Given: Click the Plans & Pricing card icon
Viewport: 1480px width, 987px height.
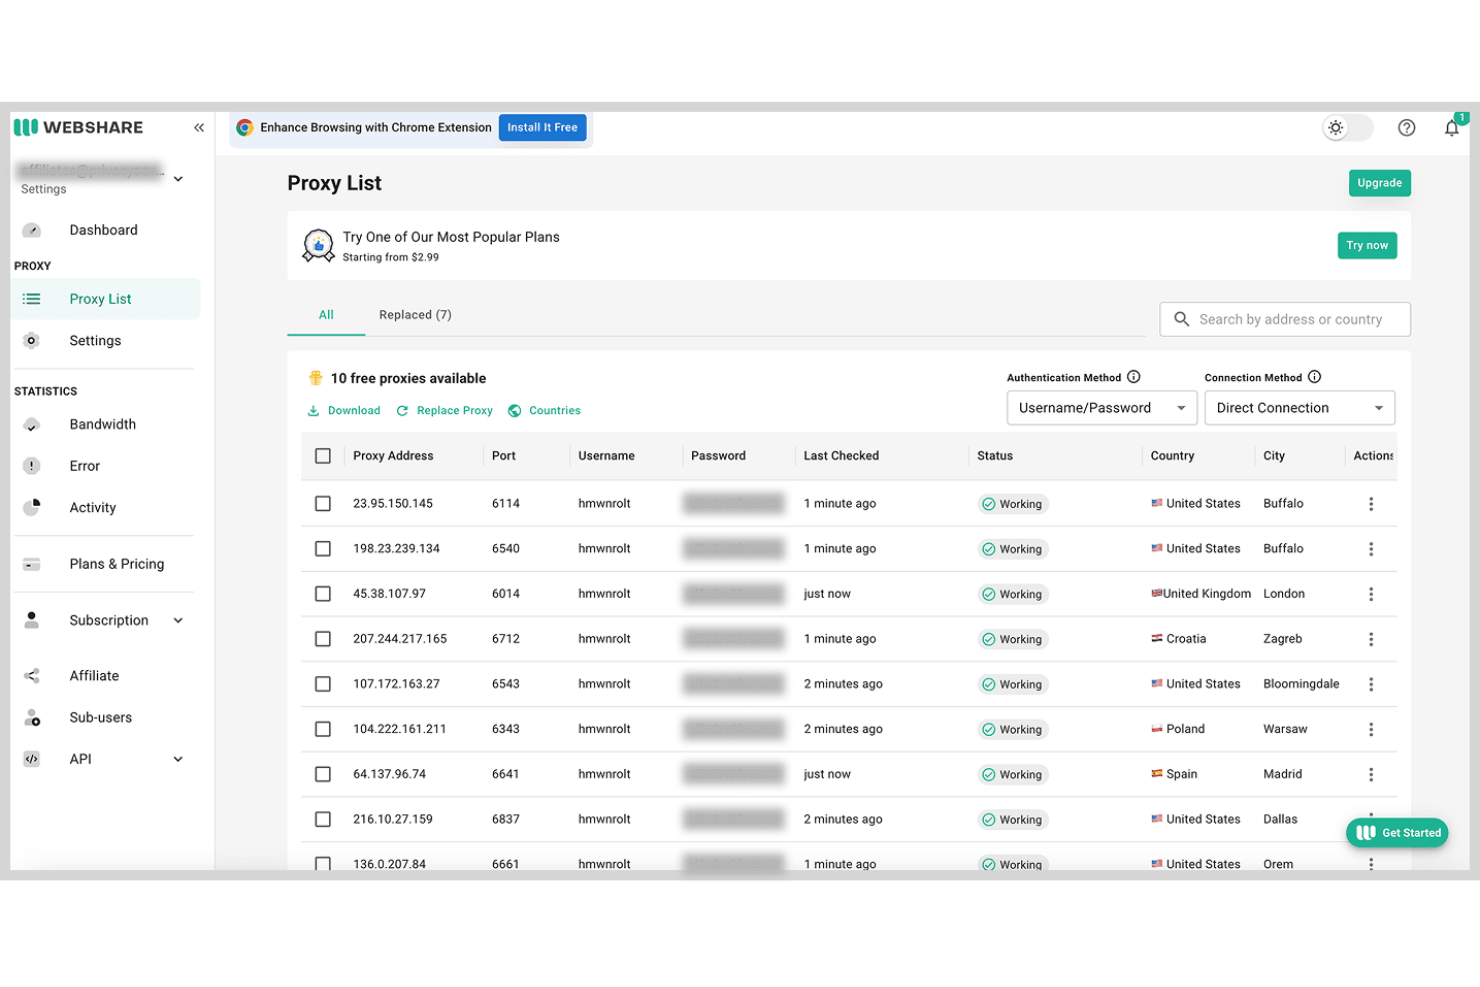Looking at the screenshot, I should 32,564.
